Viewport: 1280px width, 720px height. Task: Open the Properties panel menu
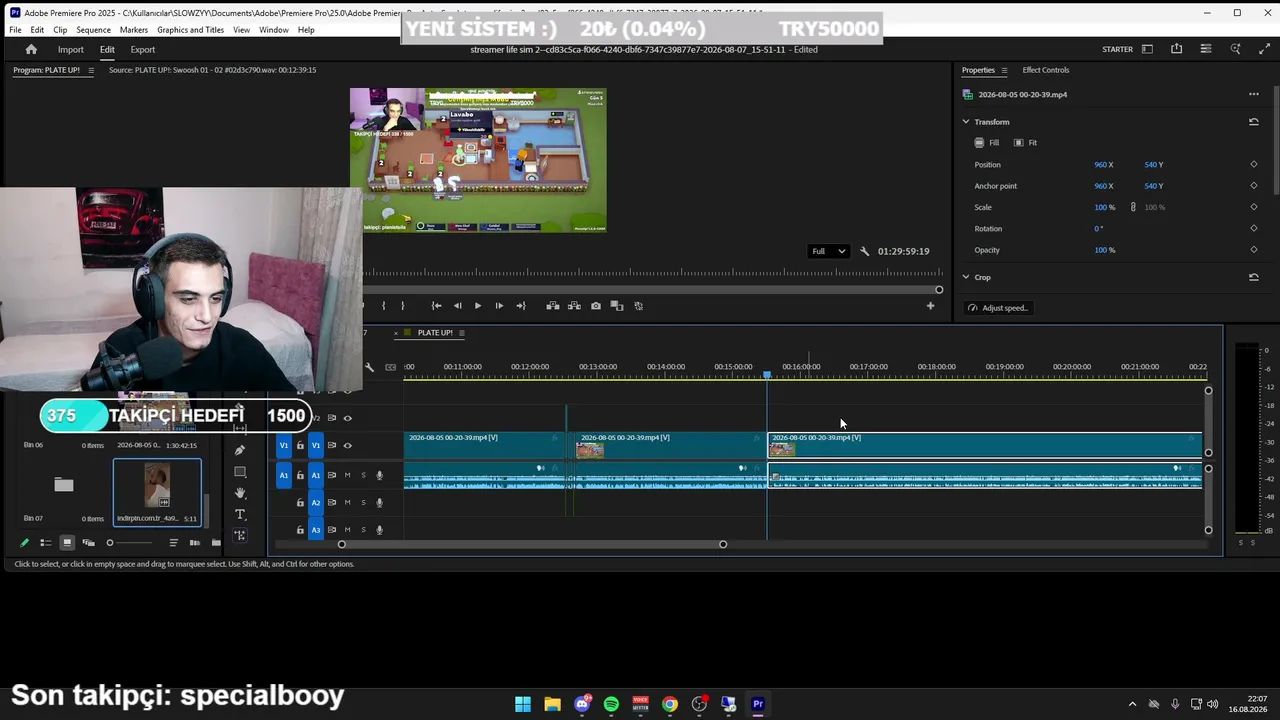(1004, 70)
